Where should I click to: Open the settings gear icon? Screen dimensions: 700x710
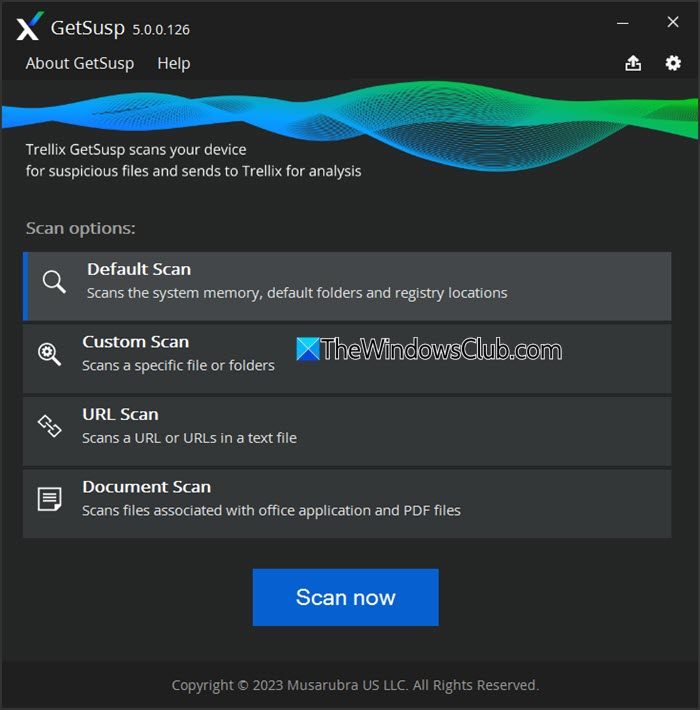(x=673, y=63)
